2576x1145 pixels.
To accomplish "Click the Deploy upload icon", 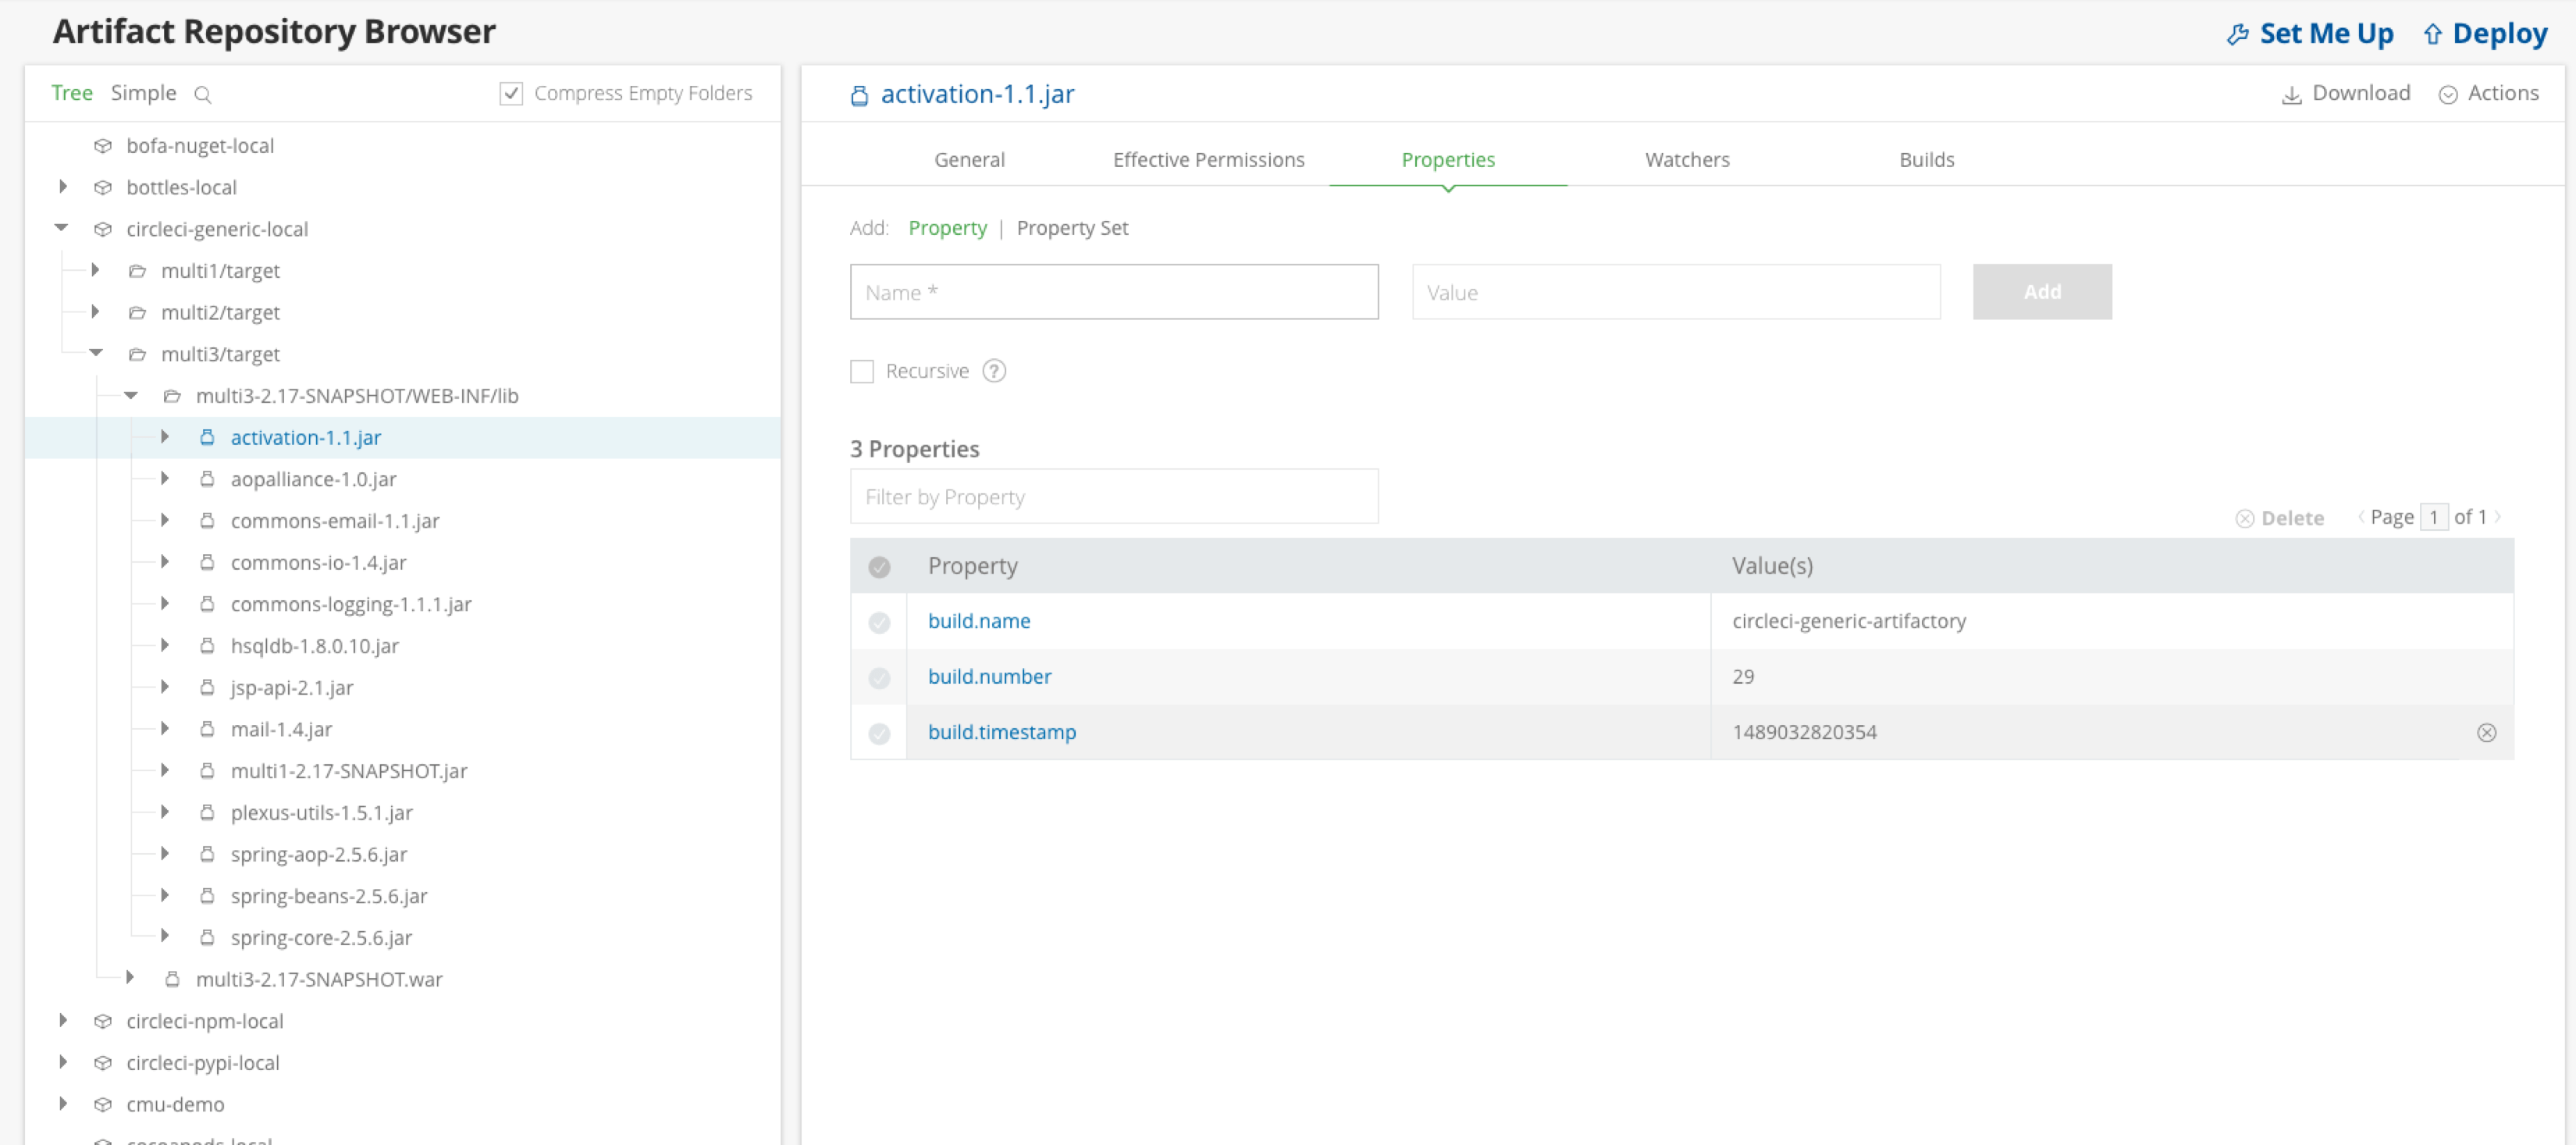I will [2432, 33].
